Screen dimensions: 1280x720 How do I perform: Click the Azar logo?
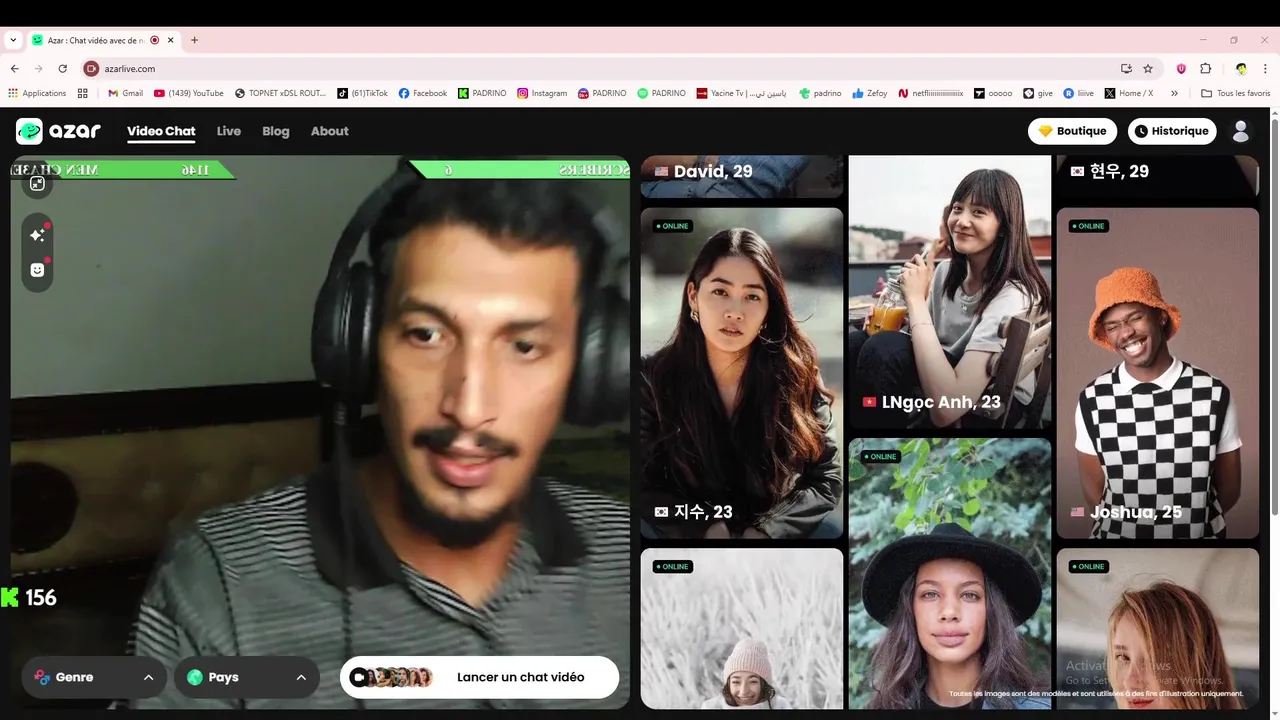click(x=58, y=131)
